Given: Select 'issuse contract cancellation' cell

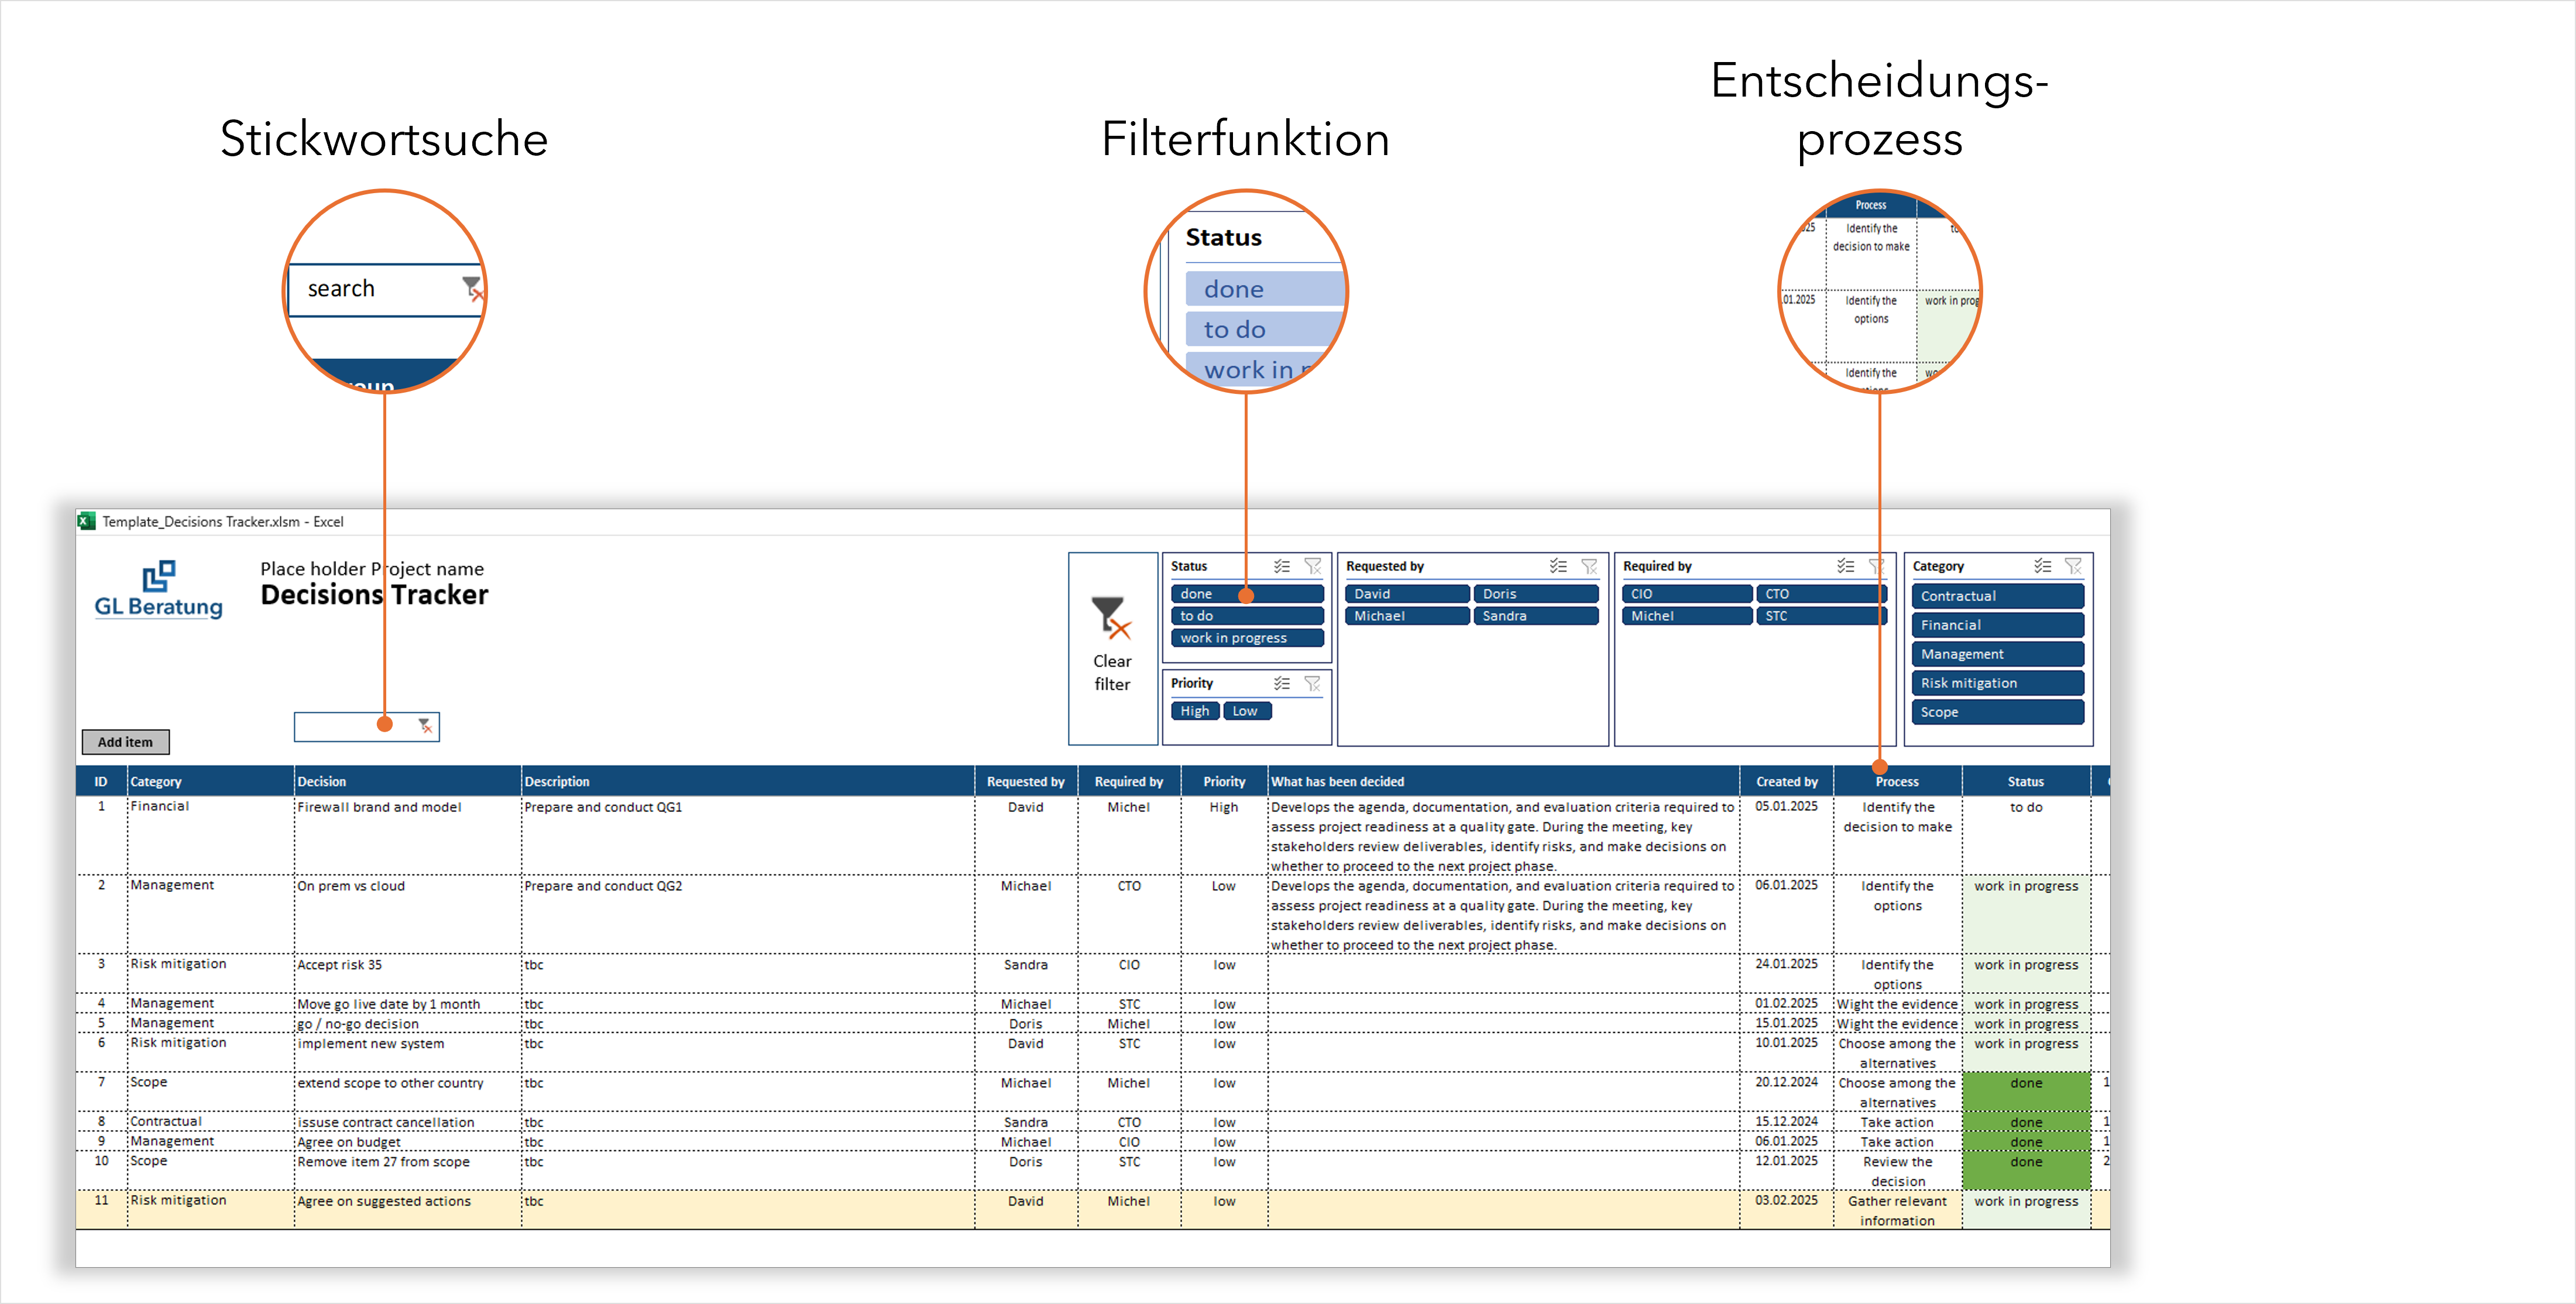Looking at the screenshot, I should click(407, 1122).
